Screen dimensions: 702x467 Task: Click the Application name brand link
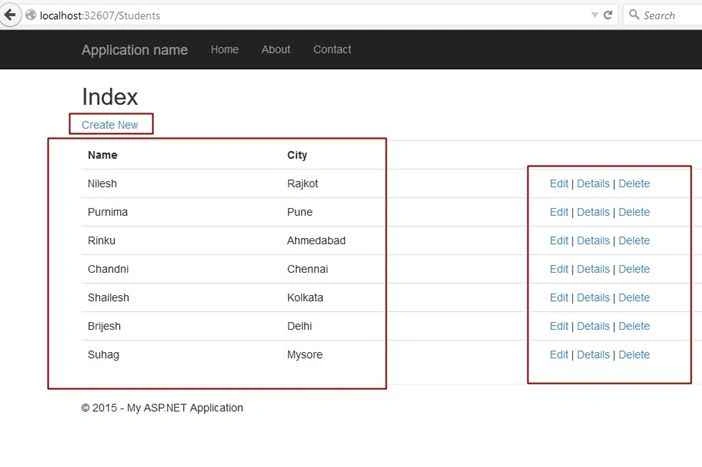point(134,50)
